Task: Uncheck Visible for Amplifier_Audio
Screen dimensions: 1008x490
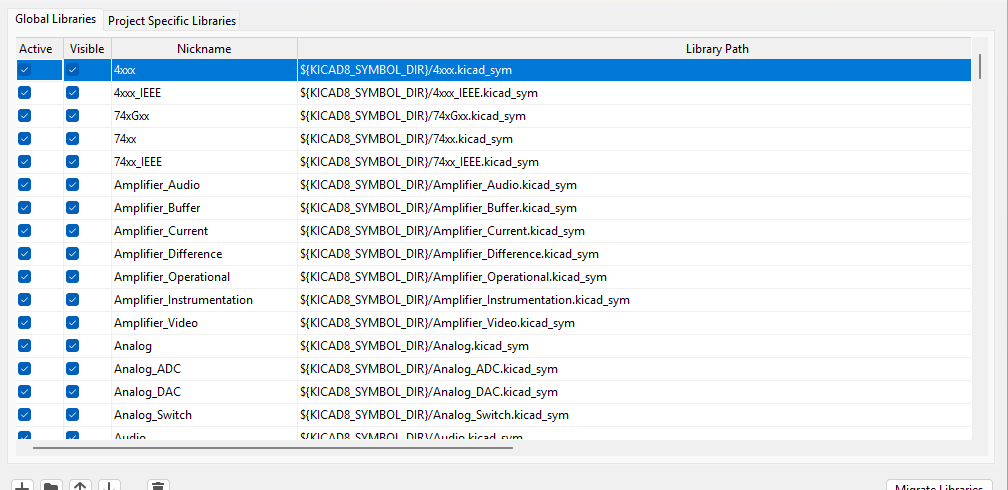Action: tap(73, 185)
